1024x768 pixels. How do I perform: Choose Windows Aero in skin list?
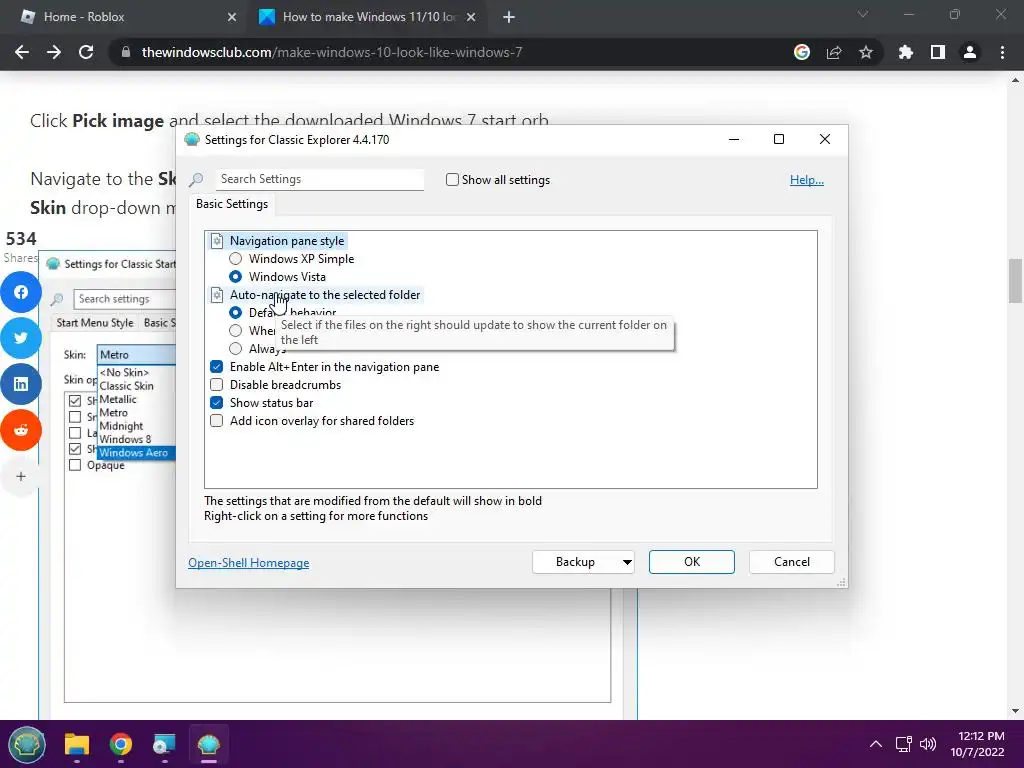coord(136,453)
